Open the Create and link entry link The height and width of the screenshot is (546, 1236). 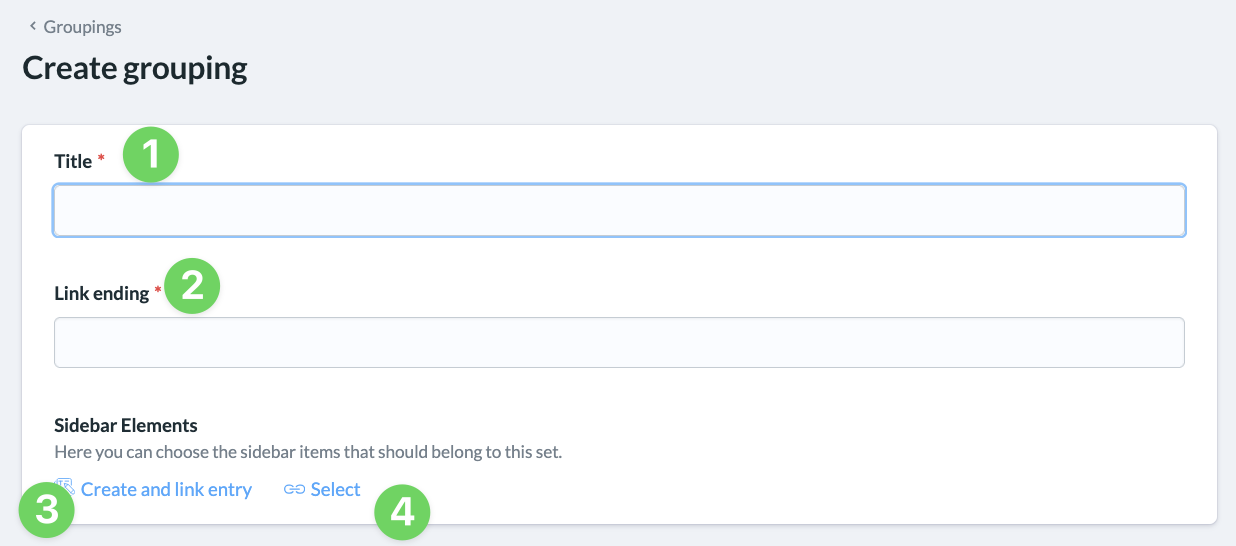(x=166, y=490)
